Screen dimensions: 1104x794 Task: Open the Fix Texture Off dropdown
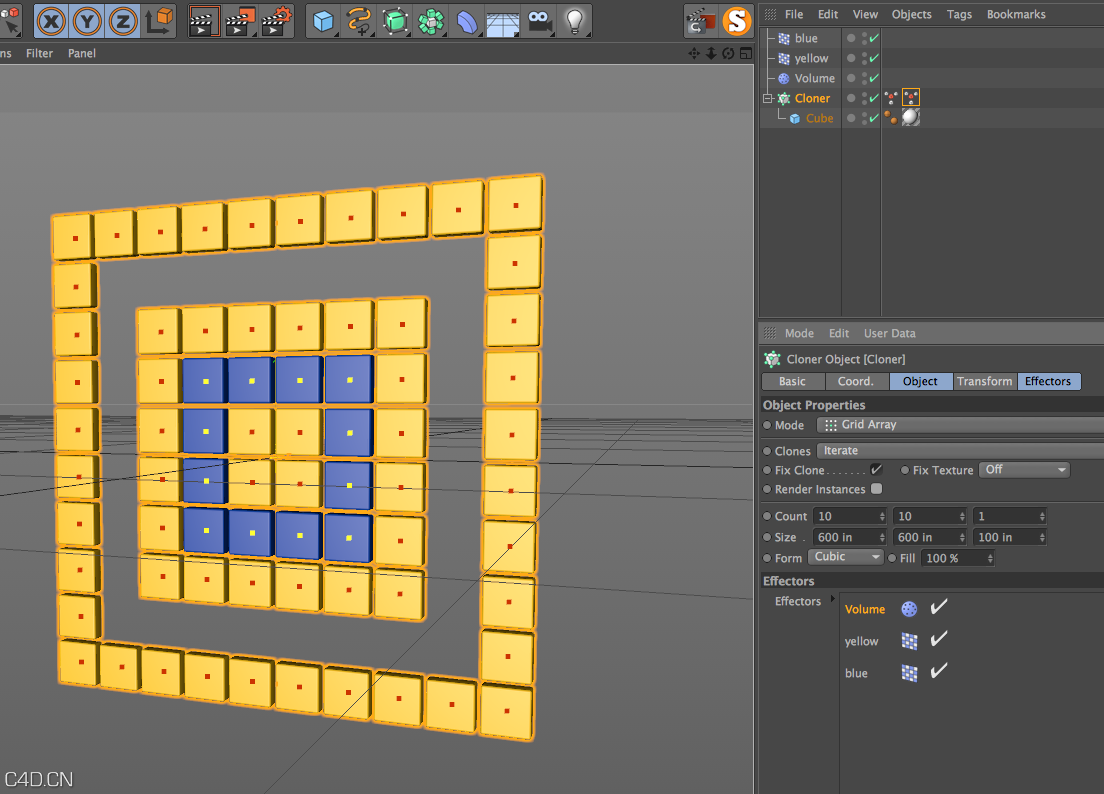point(1024,470)
